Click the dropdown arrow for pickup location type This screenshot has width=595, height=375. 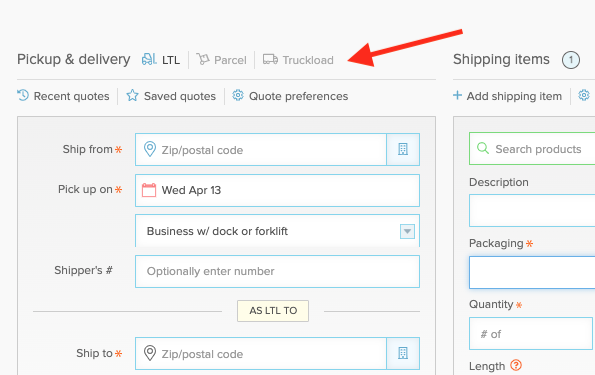[x=407, y=231]
